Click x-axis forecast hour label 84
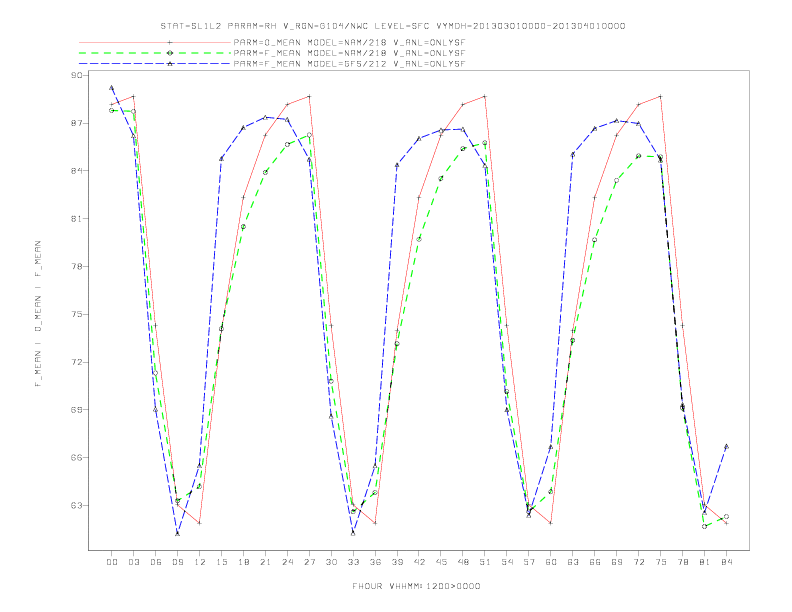 point(726,562)
